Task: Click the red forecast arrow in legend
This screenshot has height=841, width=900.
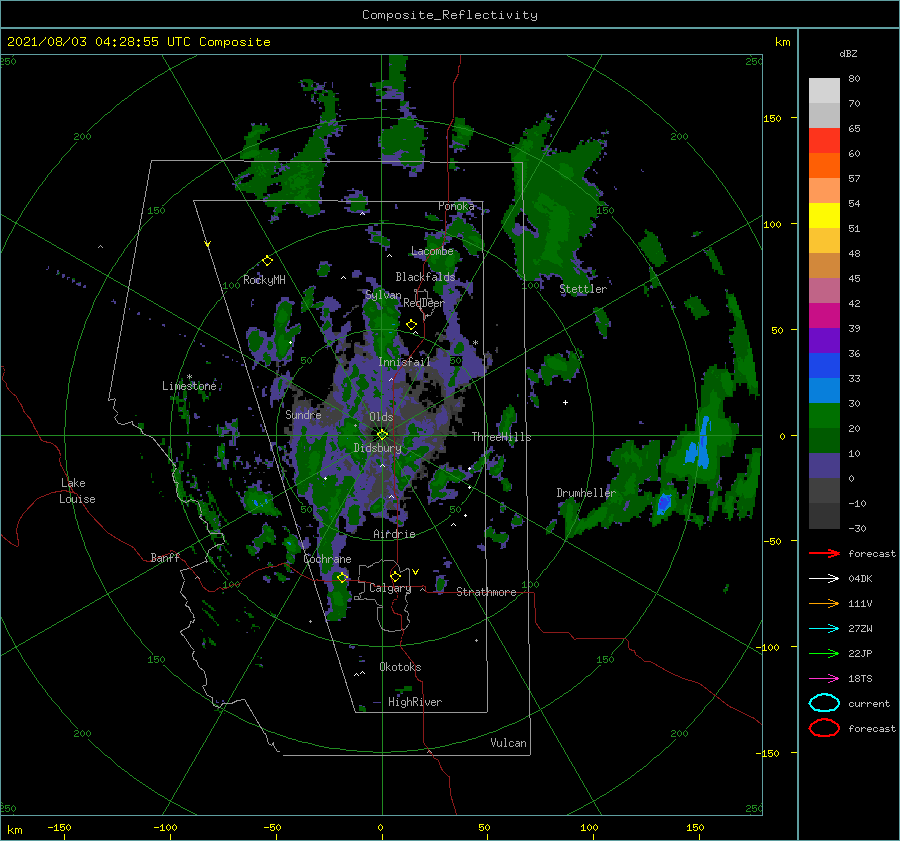Action: click(x=824, y=553)
